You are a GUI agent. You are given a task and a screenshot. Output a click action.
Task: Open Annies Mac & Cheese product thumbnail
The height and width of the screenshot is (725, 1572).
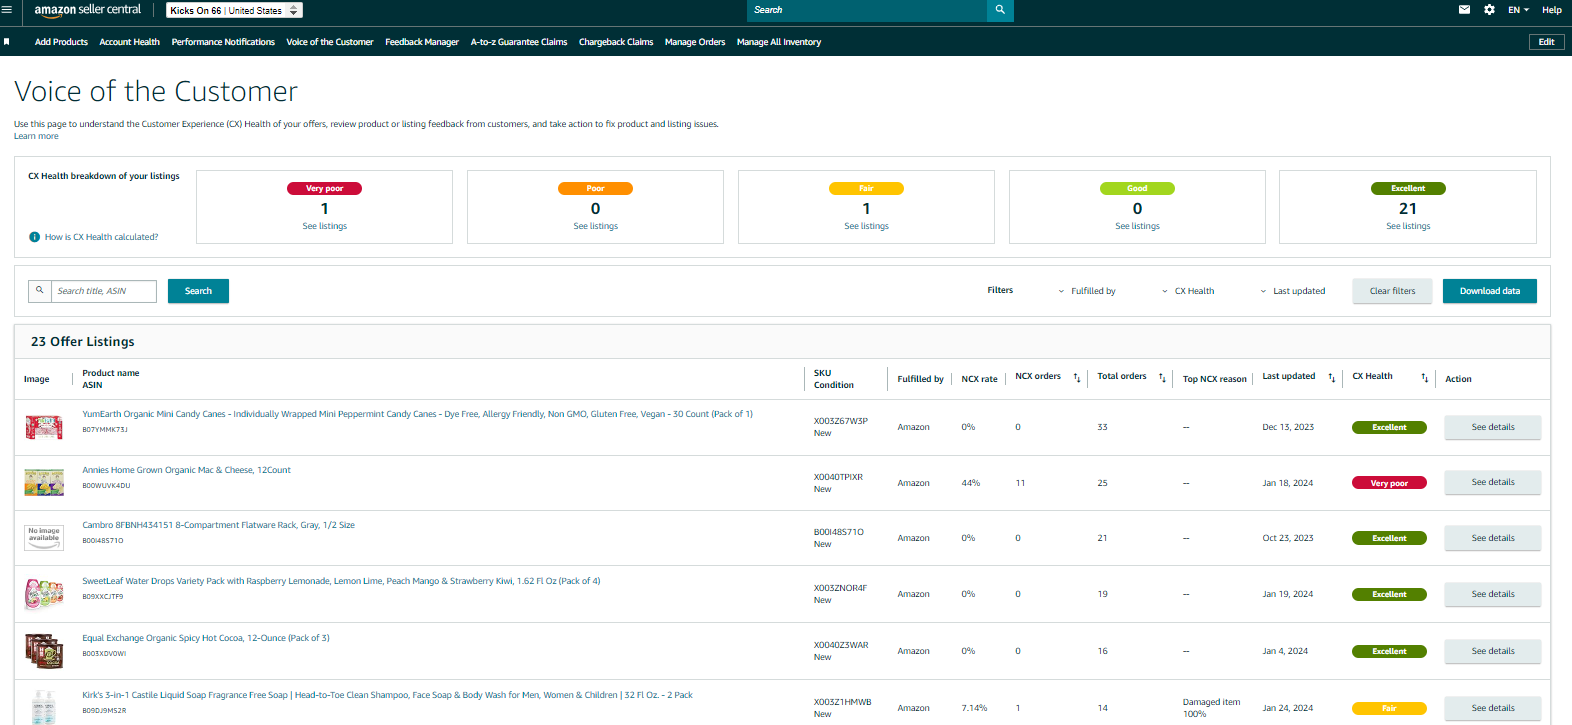click(x=44, y=483)
